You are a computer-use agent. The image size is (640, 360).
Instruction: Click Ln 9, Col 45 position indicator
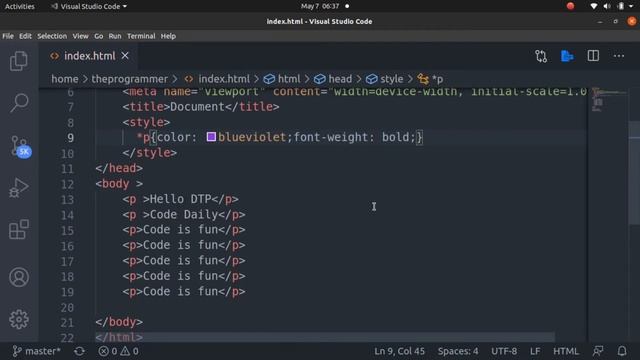(x=399, y=351)
